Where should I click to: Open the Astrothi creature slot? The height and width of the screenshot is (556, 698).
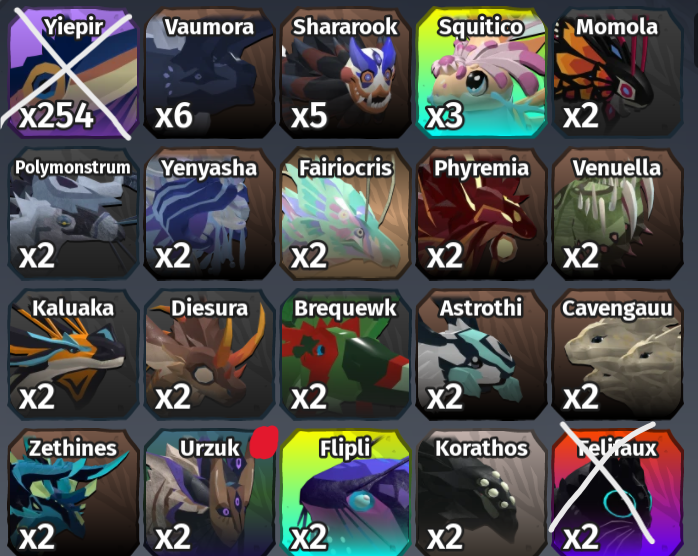(481, 354)
